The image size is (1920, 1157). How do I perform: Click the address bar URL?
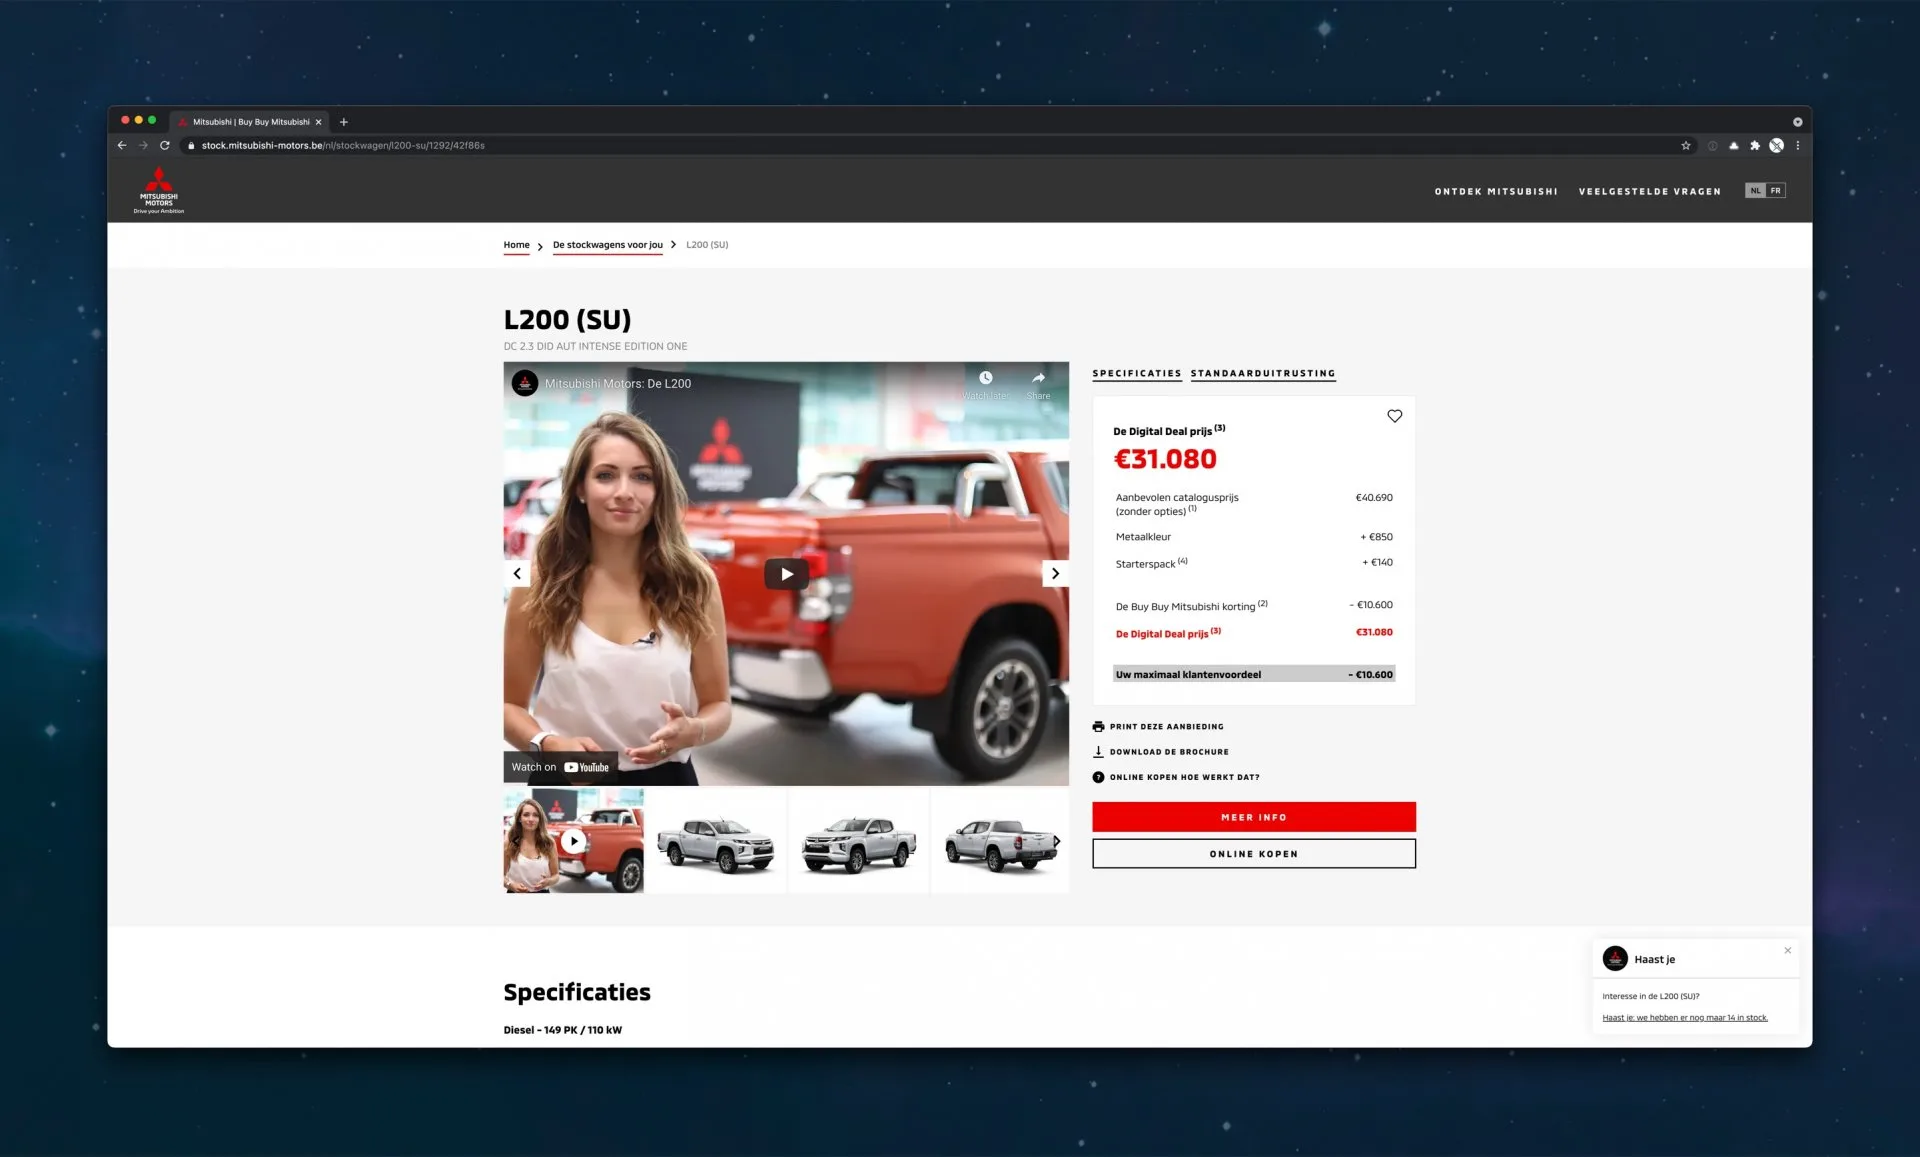343,145
